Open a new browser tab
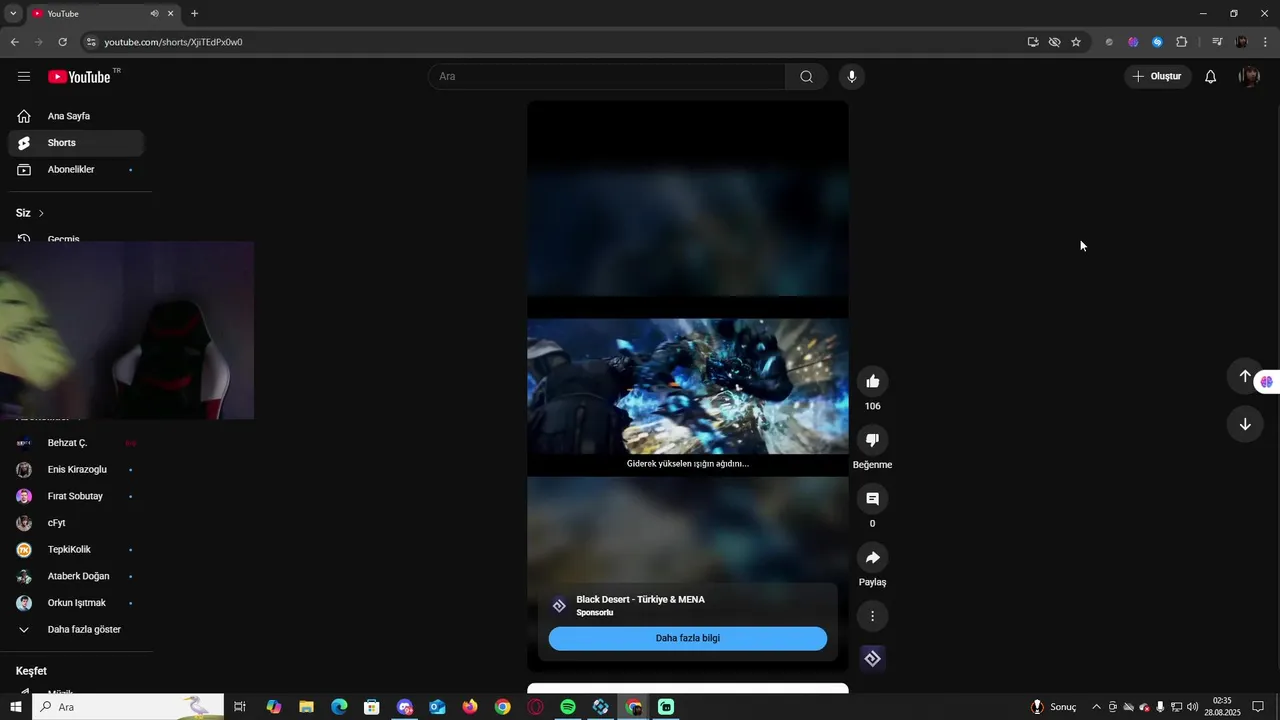The height and width of the screenshot is (720, 1280). pos(194,14)
